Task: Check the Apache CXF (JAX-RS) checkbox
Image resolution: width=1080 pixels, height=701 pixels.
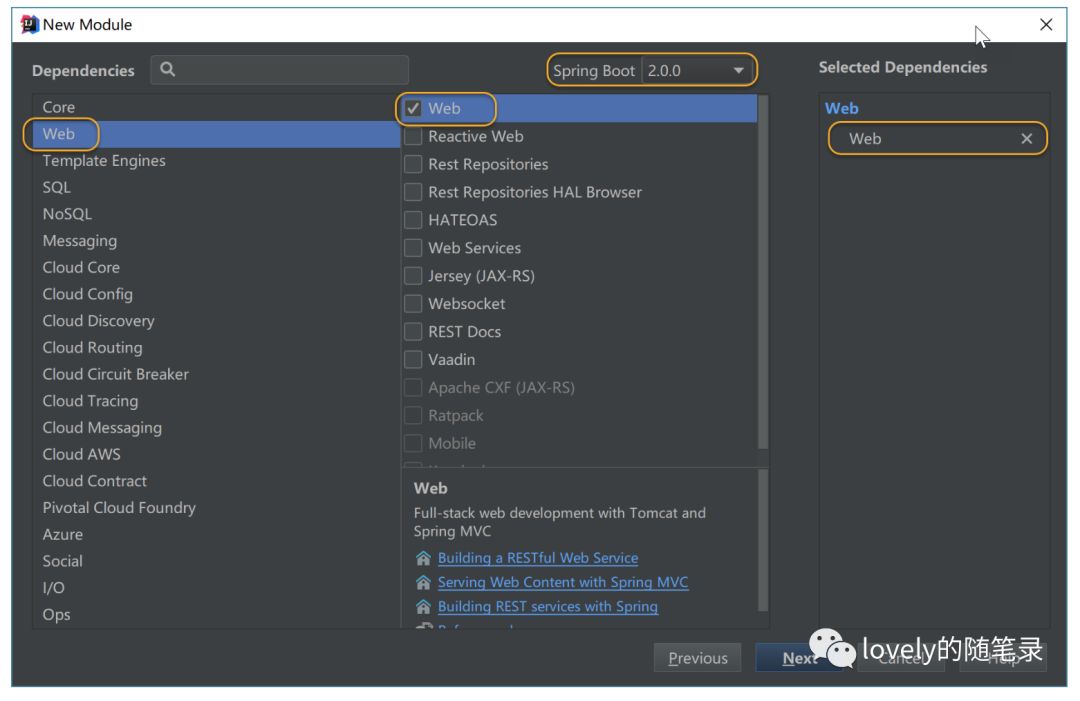Action: coord(413,388)
